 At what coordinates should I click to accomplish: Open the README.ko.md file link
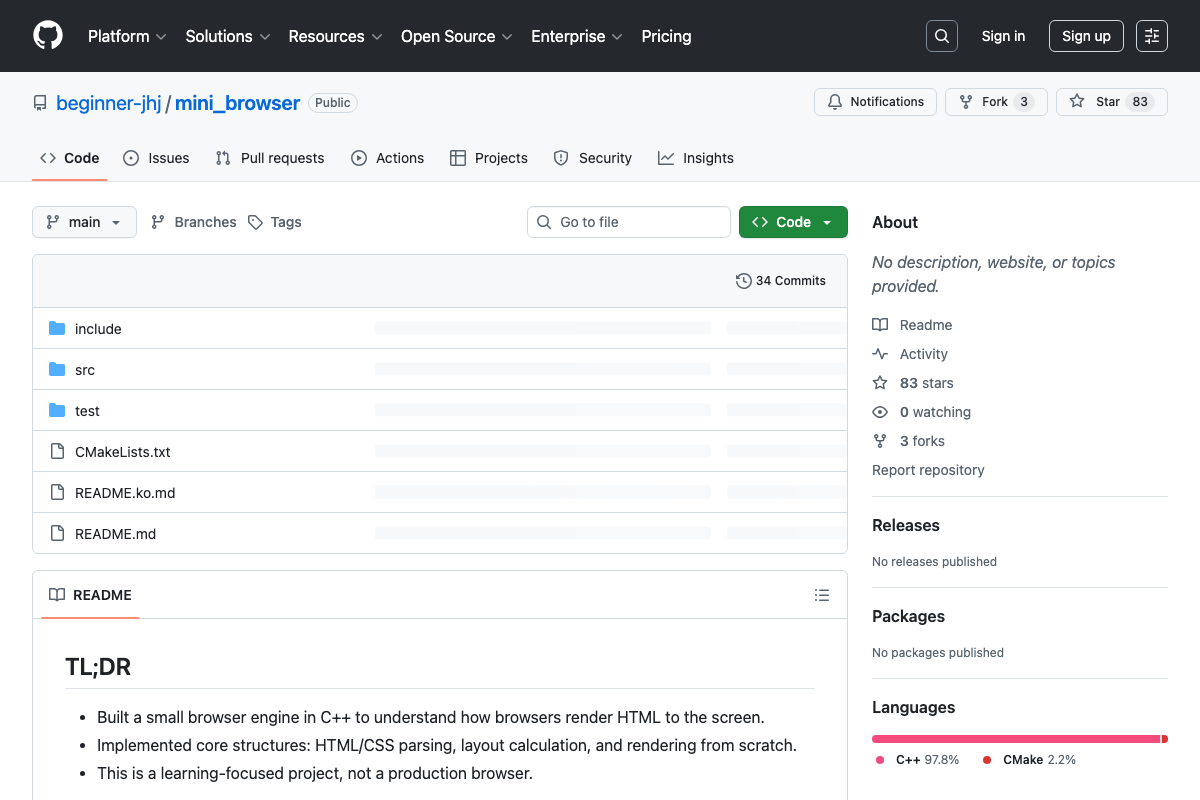tap(125, 493)
